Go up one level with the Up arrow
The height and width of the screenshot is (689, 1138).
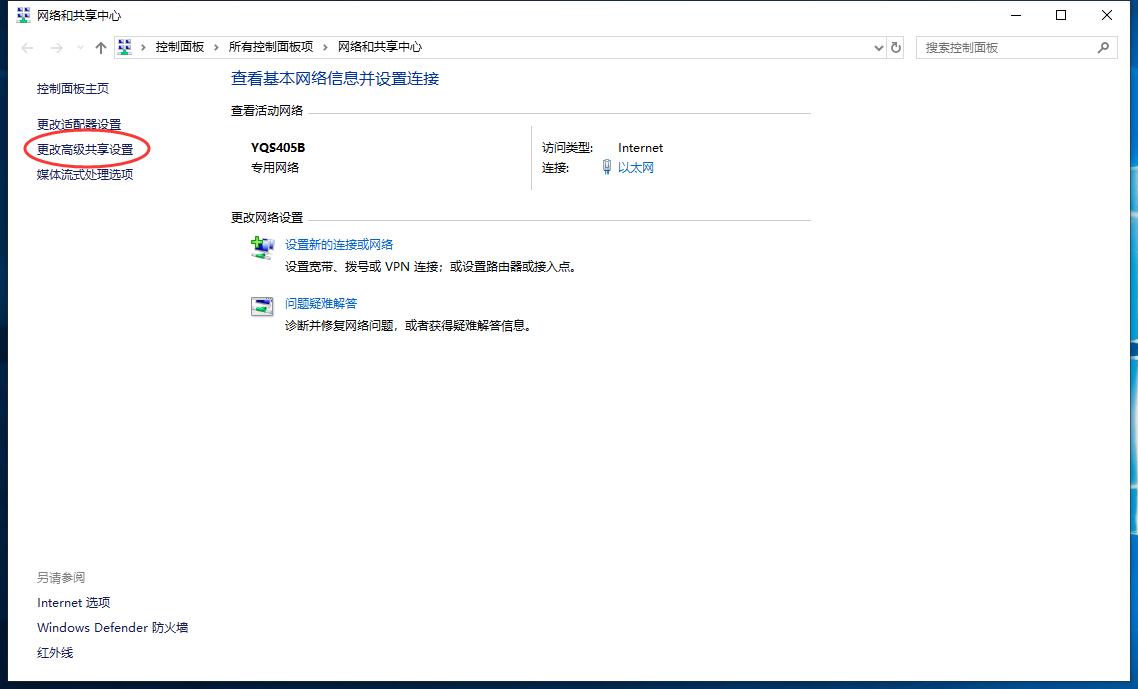pos(101,48)
